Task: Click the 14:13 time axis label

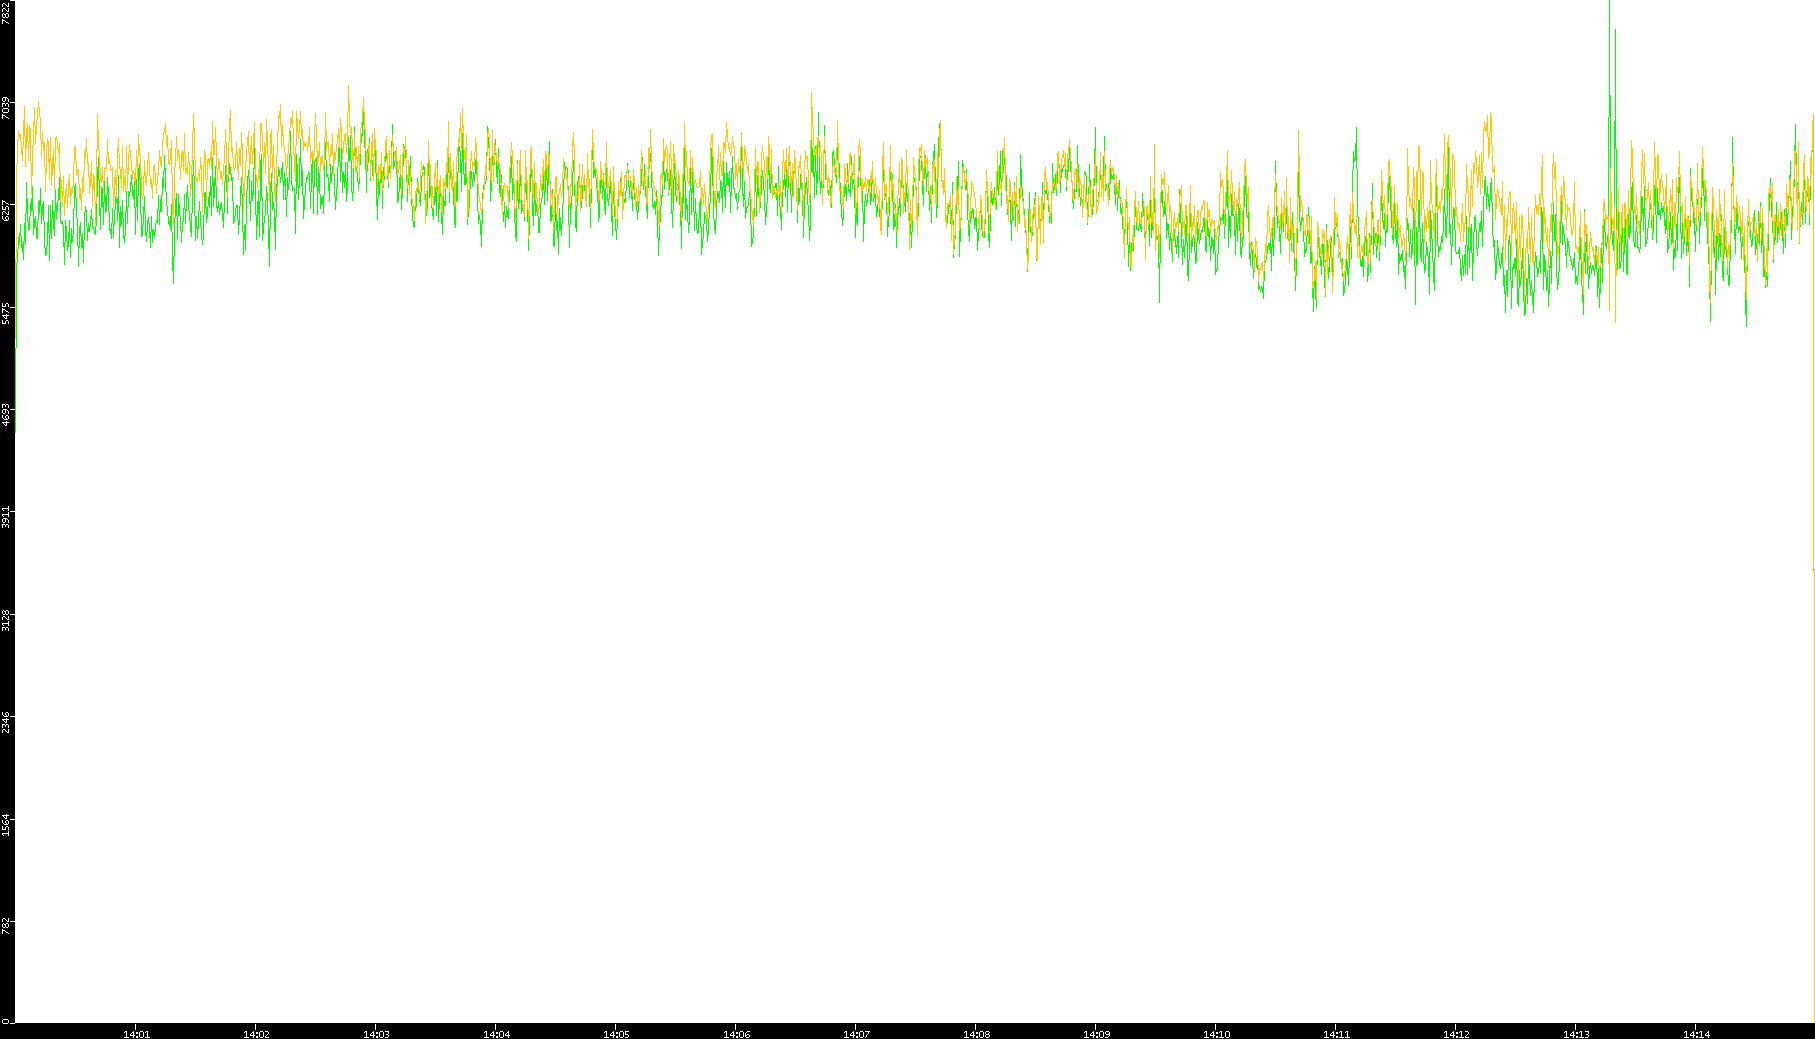Action: pos(1576,1034)
